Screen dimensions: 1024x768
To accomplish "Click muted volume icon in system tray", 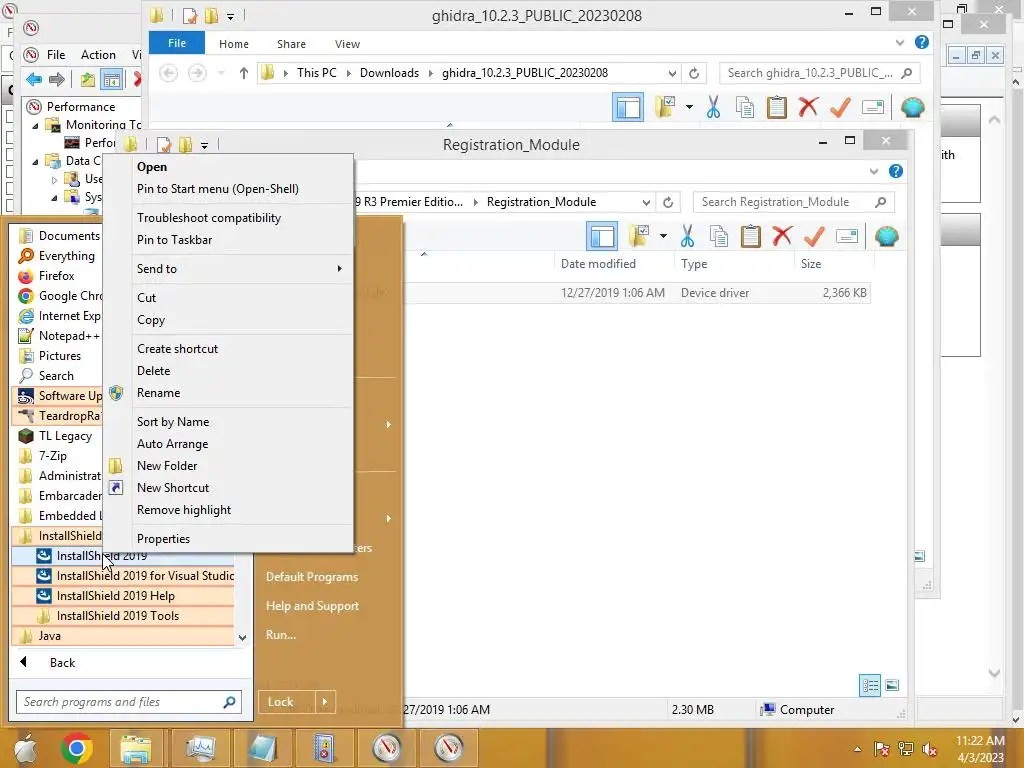I will tap(930, 749).
